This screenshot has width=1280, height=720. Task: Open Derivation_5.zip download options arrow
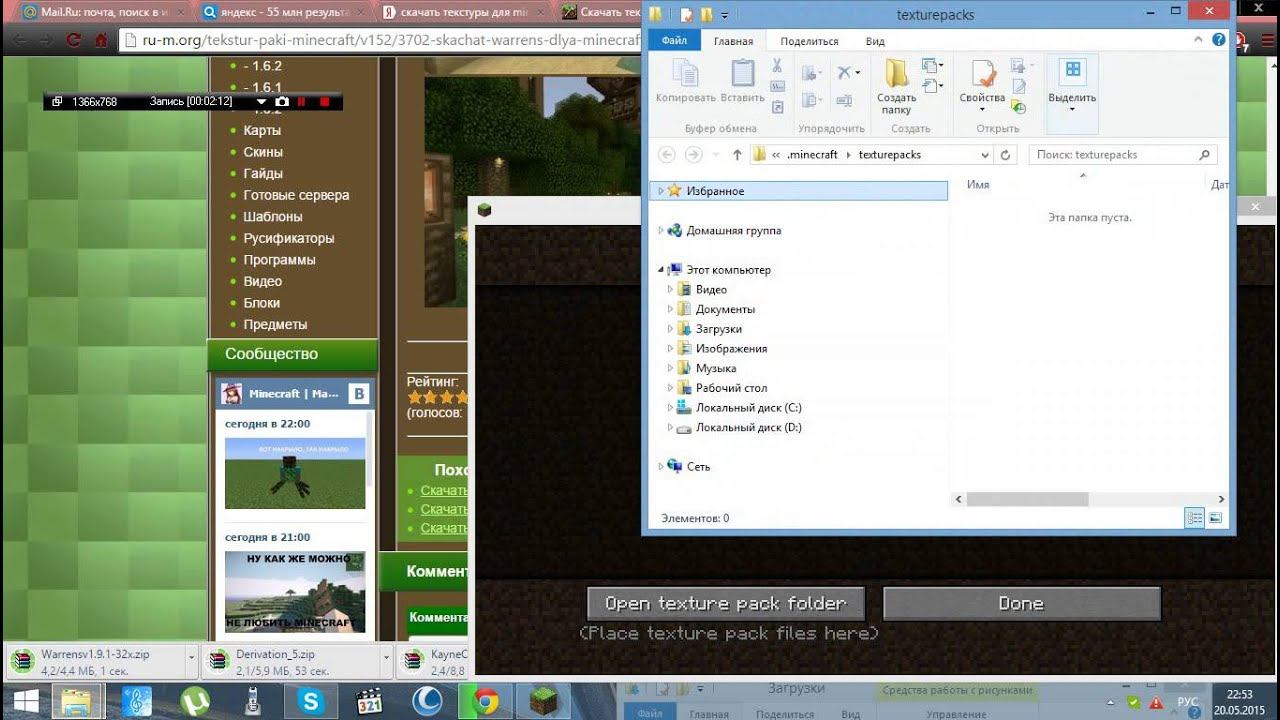tap(386, 659)
